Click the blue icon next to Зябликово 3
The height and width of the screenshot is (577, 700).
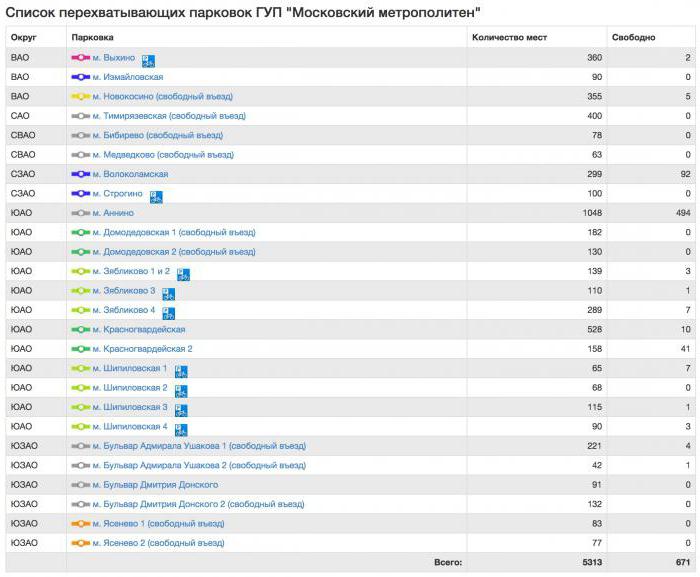(x=169, y=292)
